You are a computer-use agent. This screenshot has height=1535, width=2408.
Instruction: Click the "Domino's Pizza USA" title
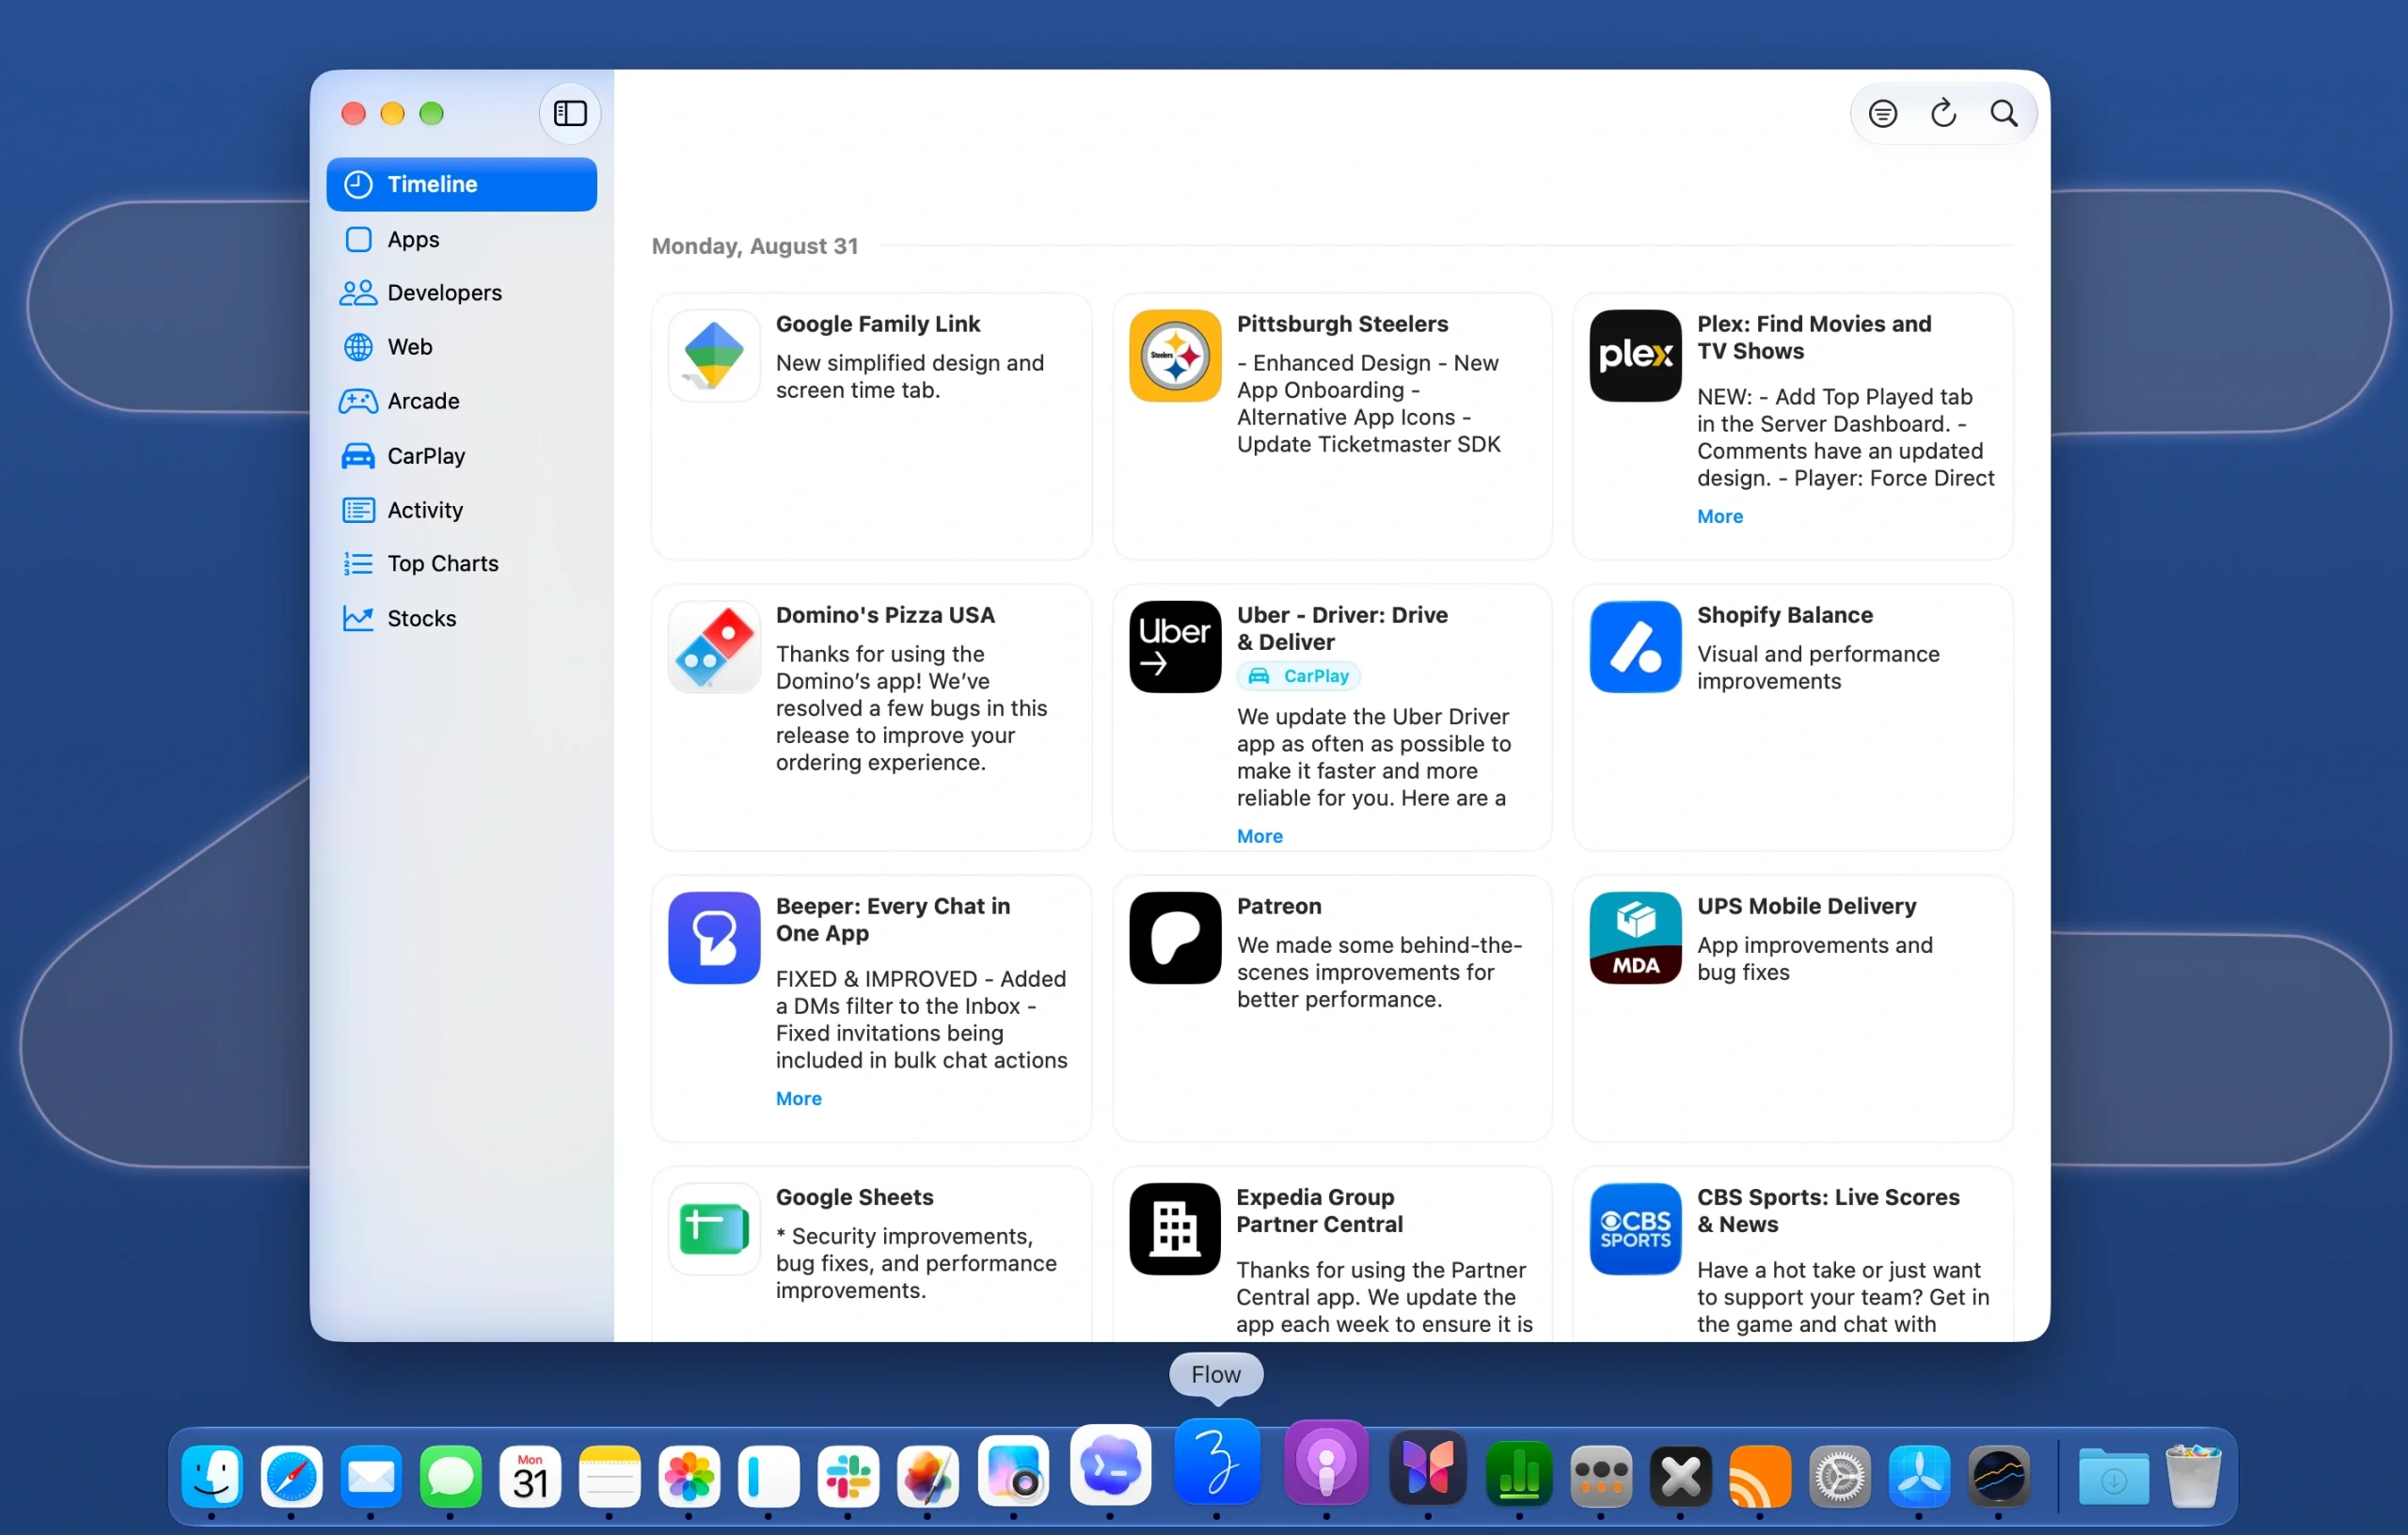pyautogui.click(x=885, y=615)
